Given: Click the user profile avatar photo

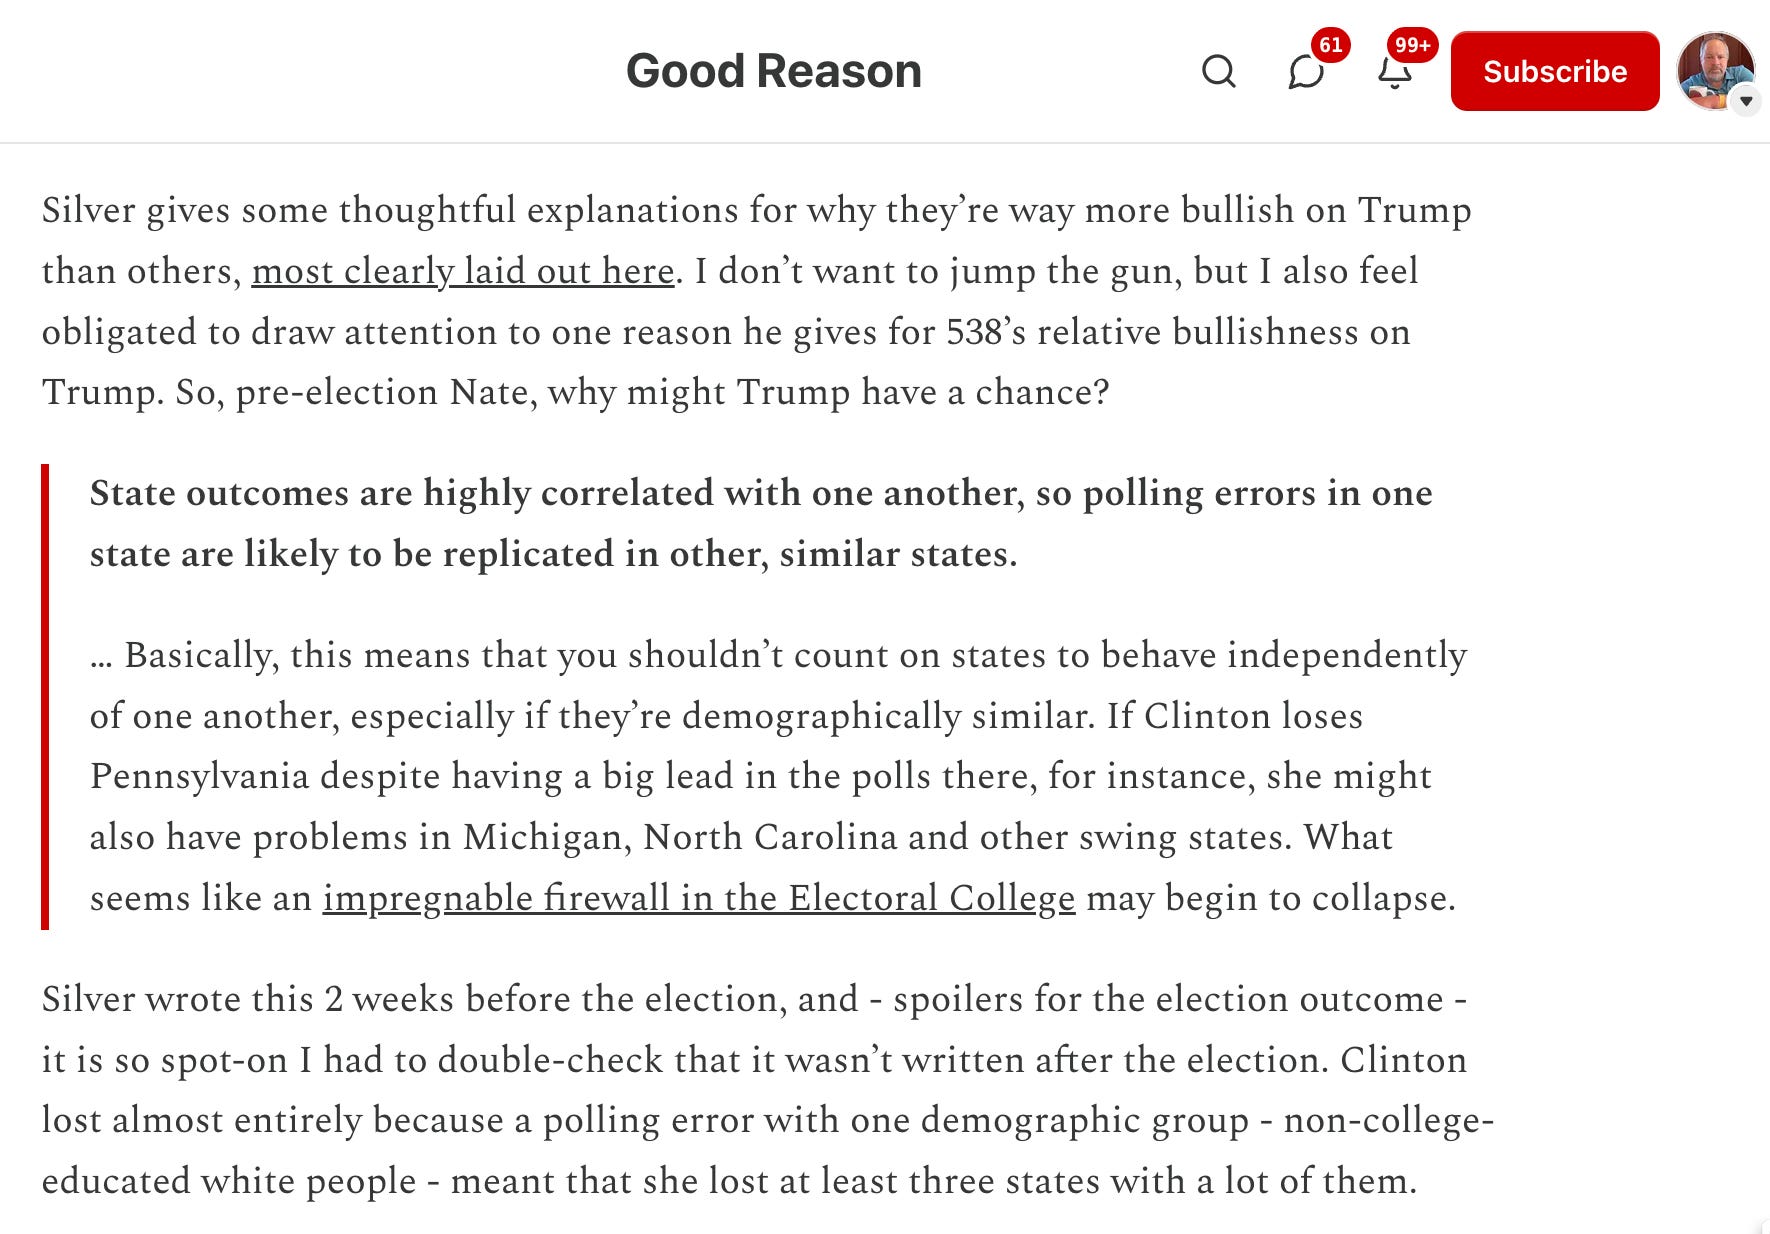Looking at the screenshot, I should click(x=1715, y=71).
